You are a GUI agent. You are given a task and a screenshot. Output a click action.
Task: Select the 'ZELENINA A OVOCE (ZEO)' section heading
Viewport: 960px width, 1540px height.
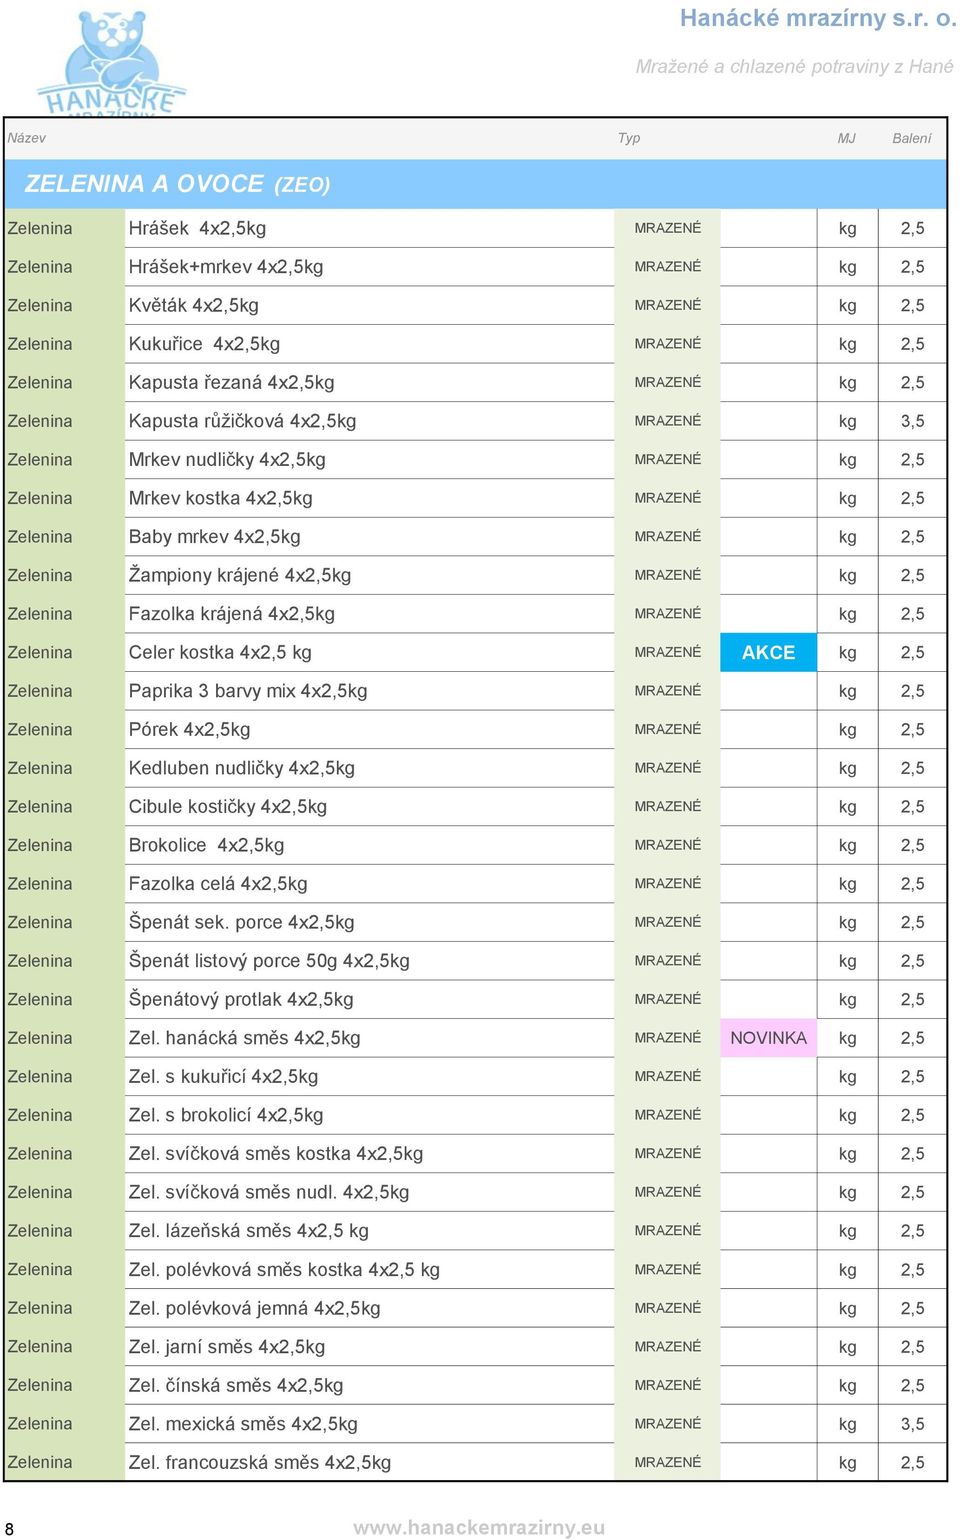pyautogui.click(x=177, y=184)
